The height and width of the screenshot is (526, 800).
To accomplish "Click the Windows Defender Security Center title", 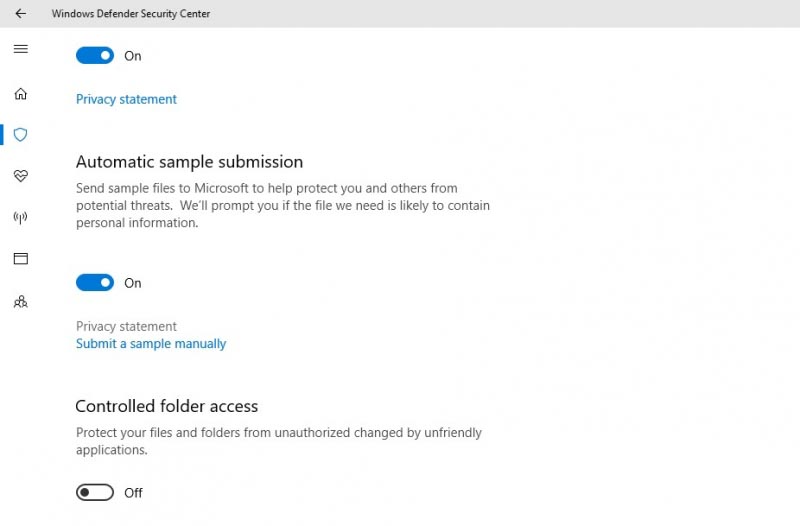I will coord(131,14).
